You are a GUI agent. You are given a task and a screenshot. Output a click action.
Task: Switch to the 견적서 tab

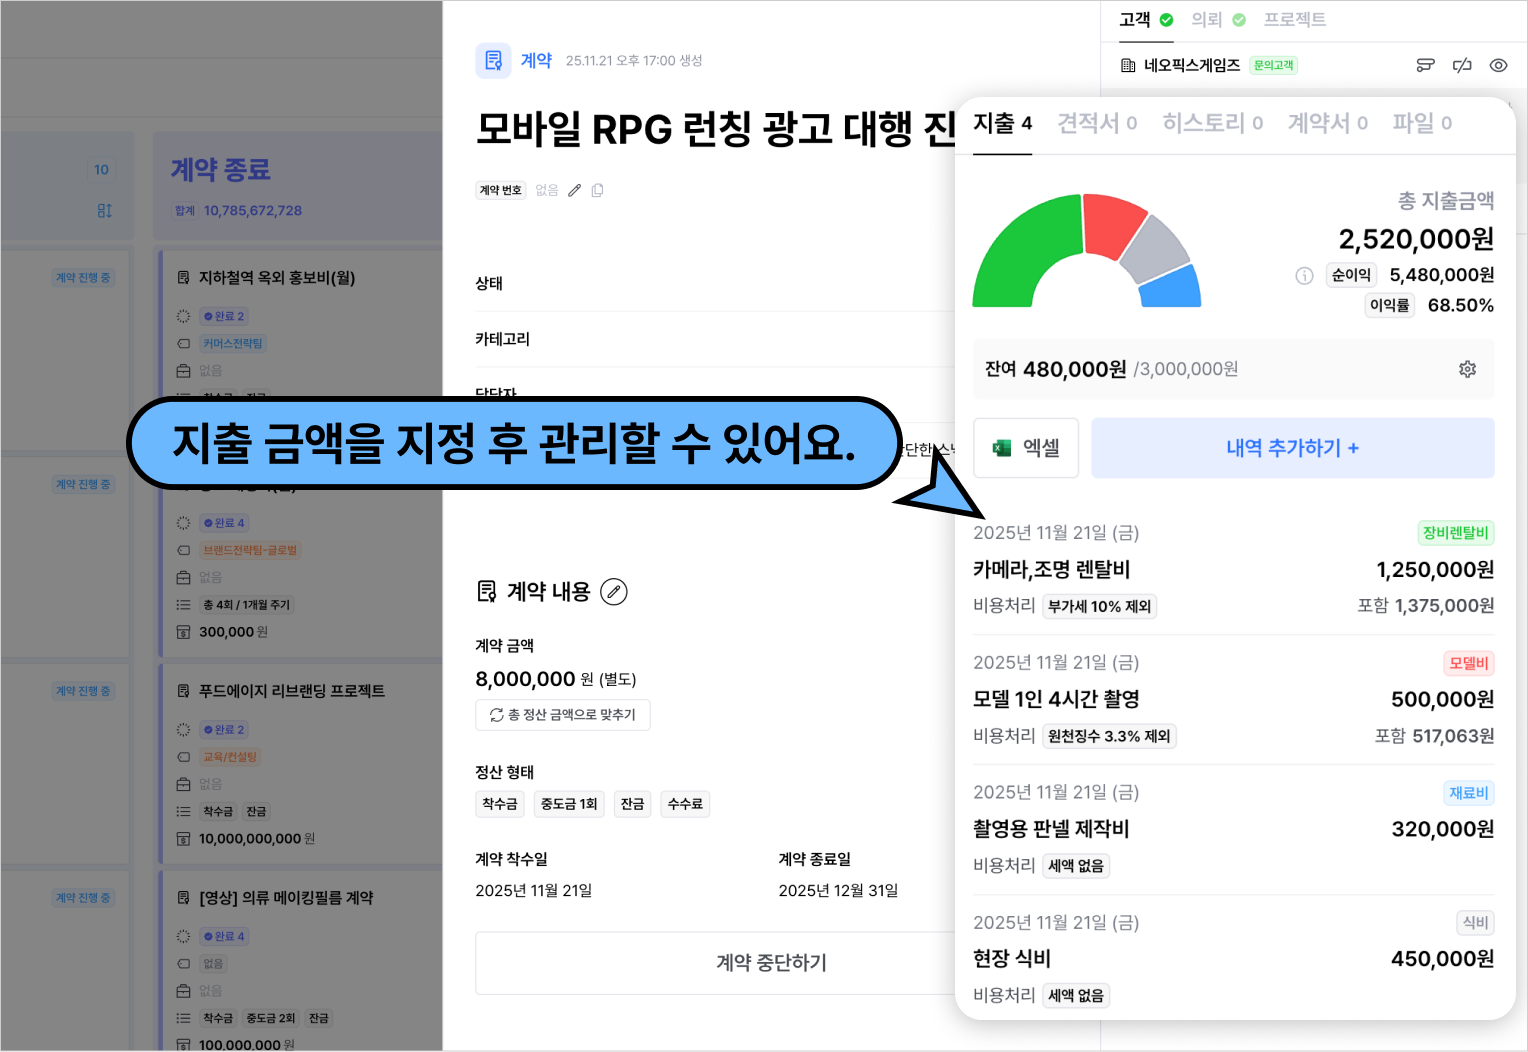click(1097, 123)
